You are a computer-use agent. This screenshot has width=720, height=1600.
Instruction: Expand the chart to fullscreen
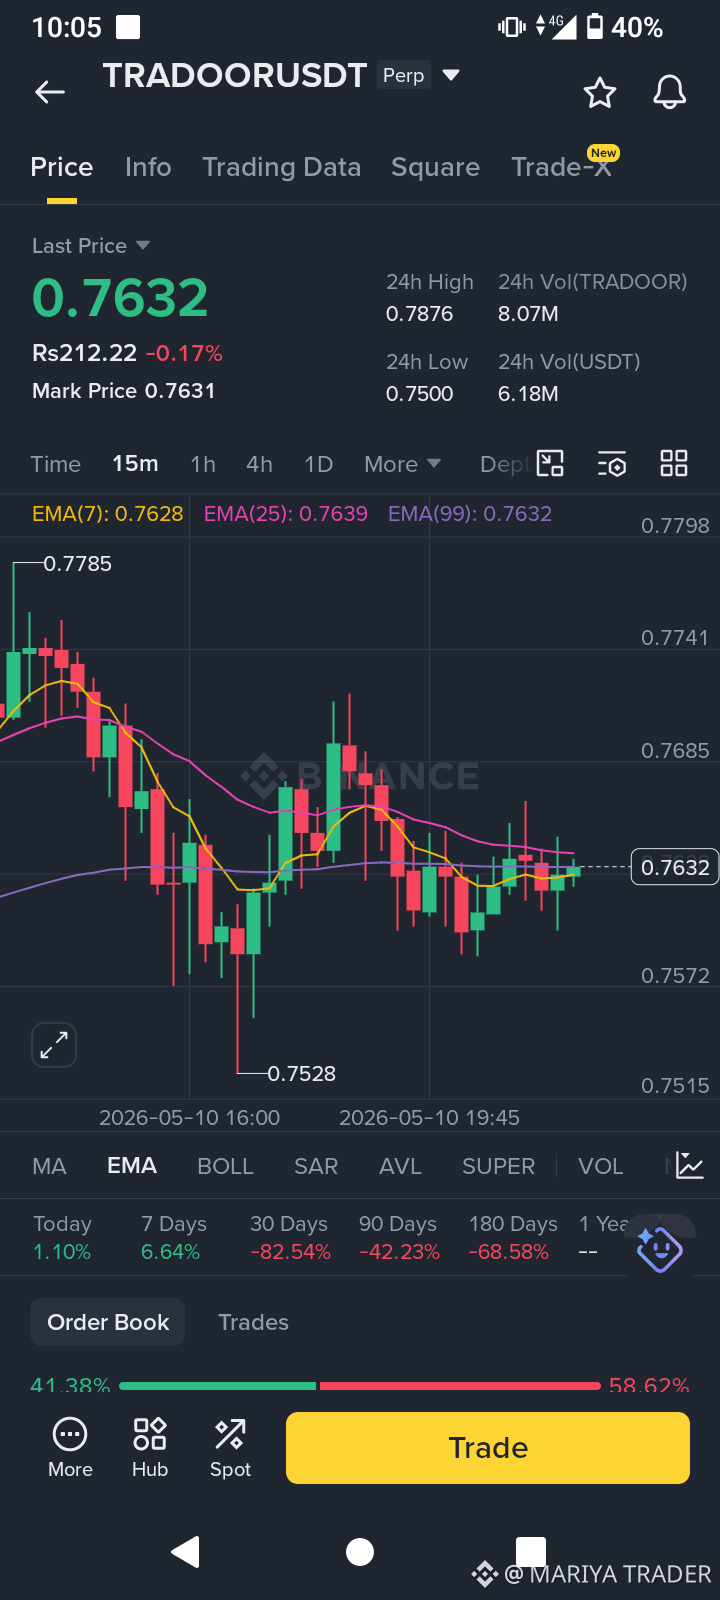click(54, 1045)
